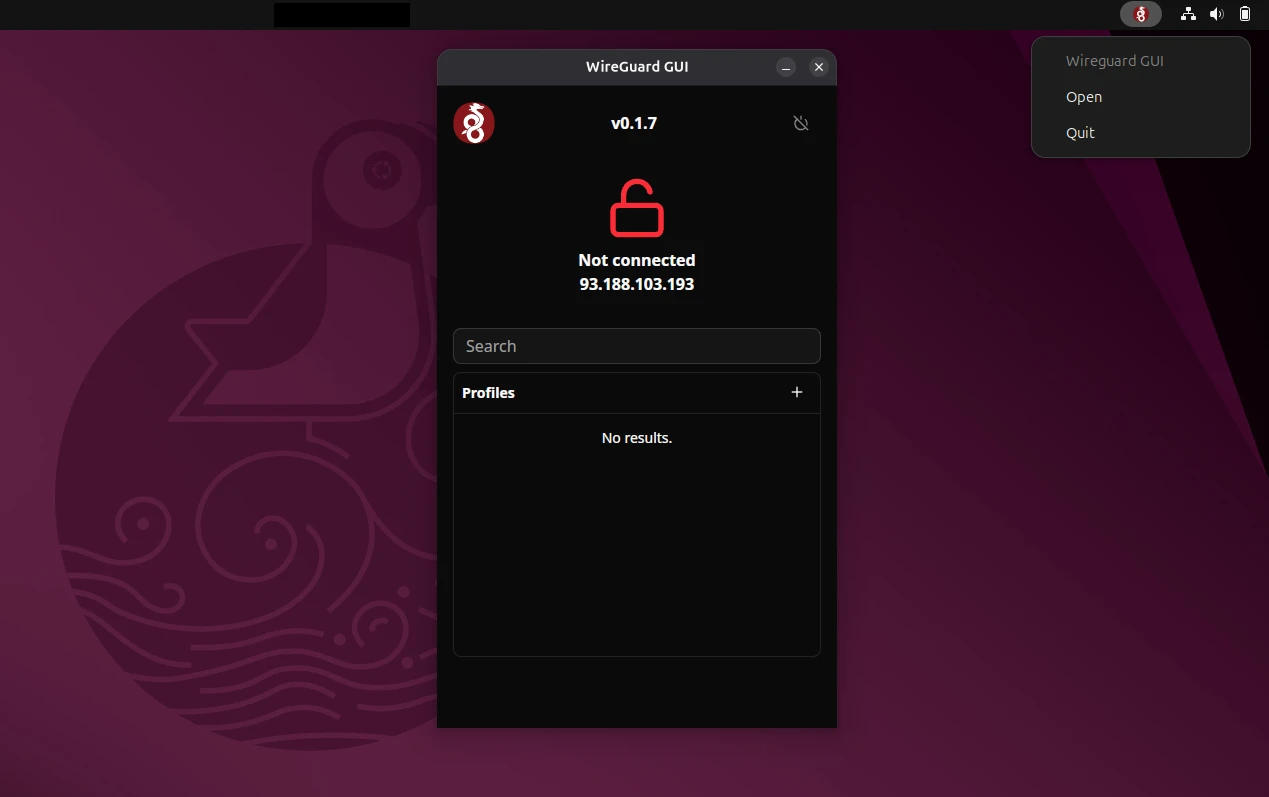Click the v0.1.7 version label
1269x797 pixels.
[634, 122]
